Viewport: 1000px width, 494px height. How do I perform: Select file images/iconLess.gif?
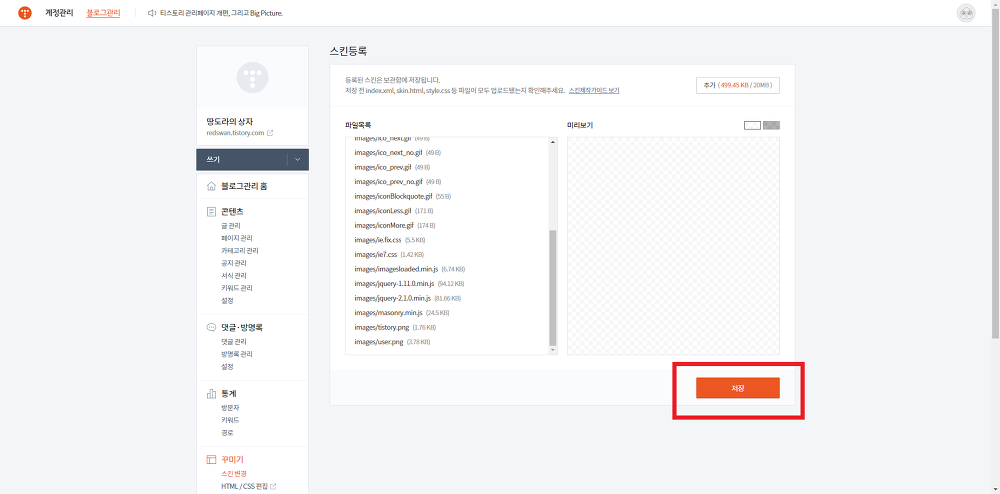[x=393, y=211]
